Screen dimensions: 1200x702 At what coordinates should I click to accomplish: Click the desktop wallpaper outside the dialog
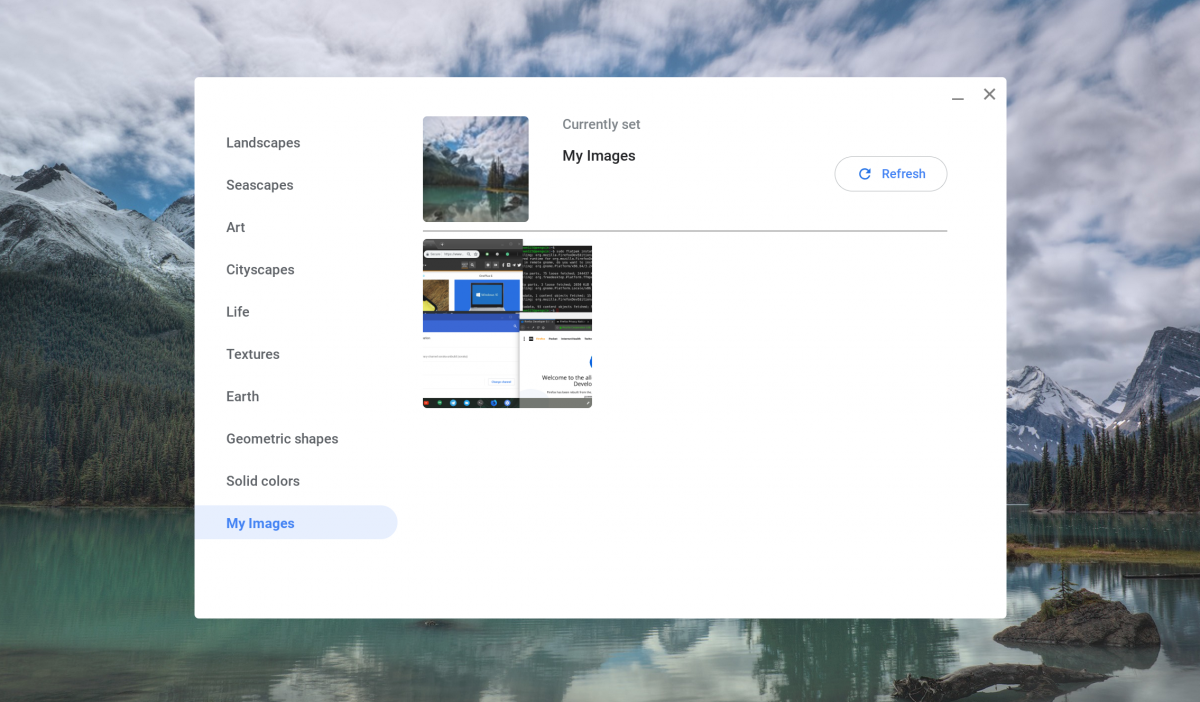pos(100,400)
